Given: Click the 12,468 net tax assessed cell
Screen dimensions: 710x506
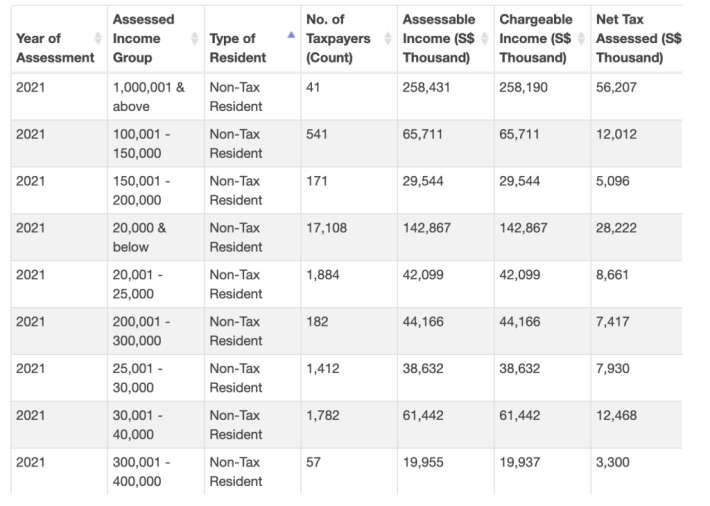Looking at the screenshot, I should click(x=616, y=415).
